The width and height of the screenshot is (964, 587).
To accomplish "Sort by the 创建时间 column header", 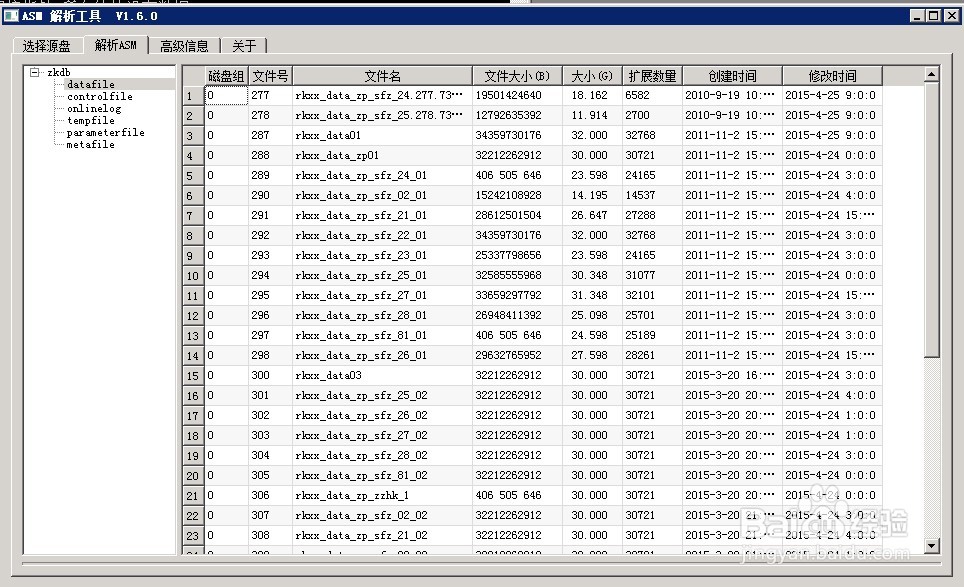I will (732, 76).
